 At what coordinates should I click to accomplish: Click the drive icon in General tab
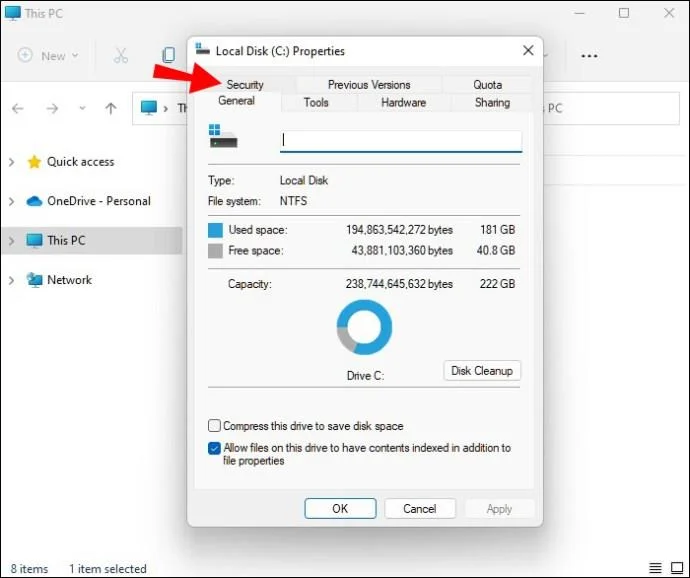(223, 136)
